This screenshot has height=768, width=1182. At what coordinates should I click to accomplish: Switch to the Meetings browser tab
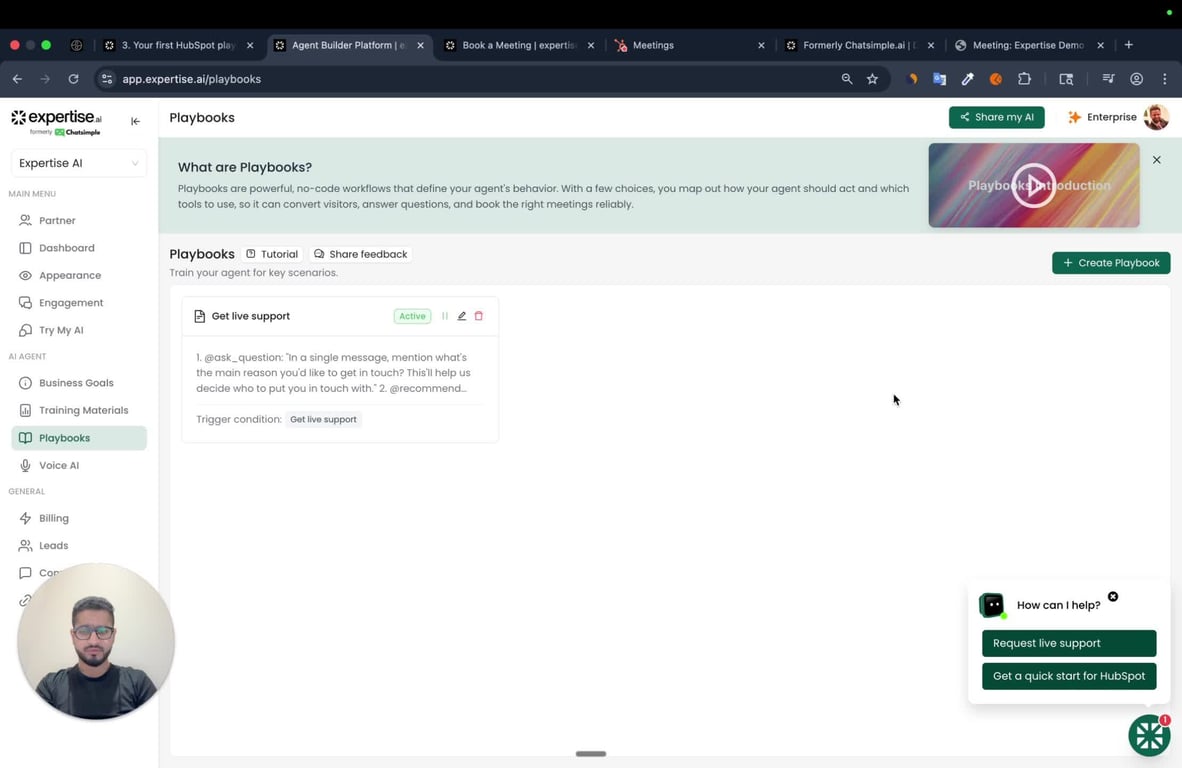(x=690, y=45)
